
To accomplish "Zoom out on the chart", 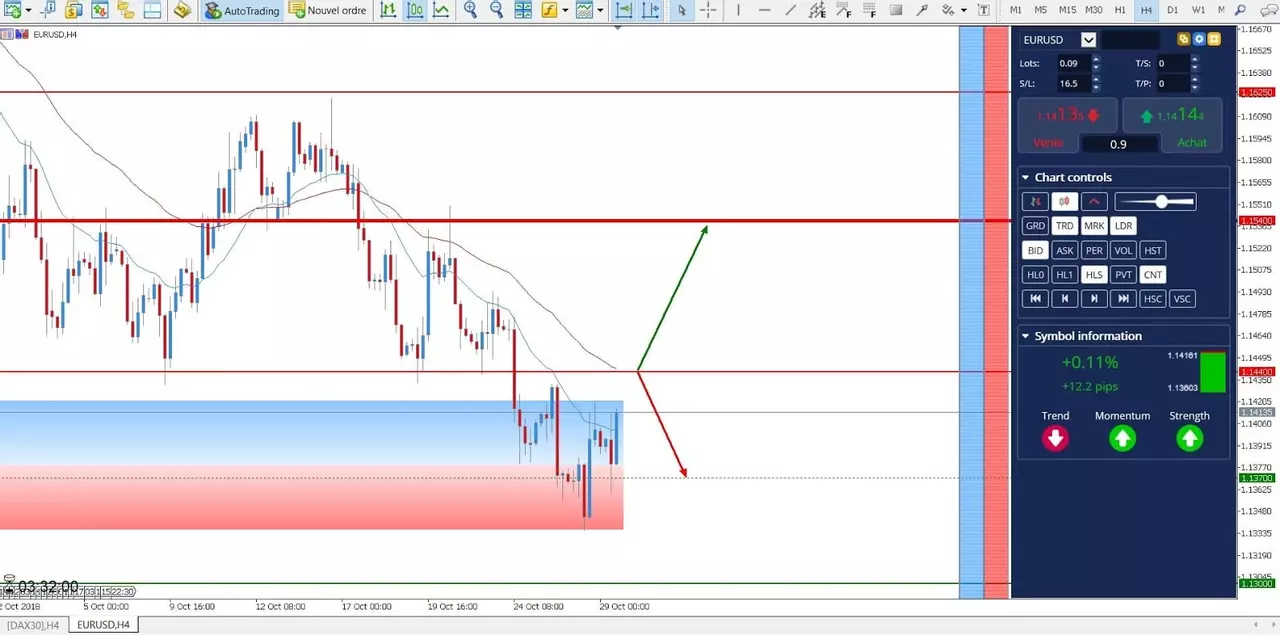I will (x=496, y=10).
